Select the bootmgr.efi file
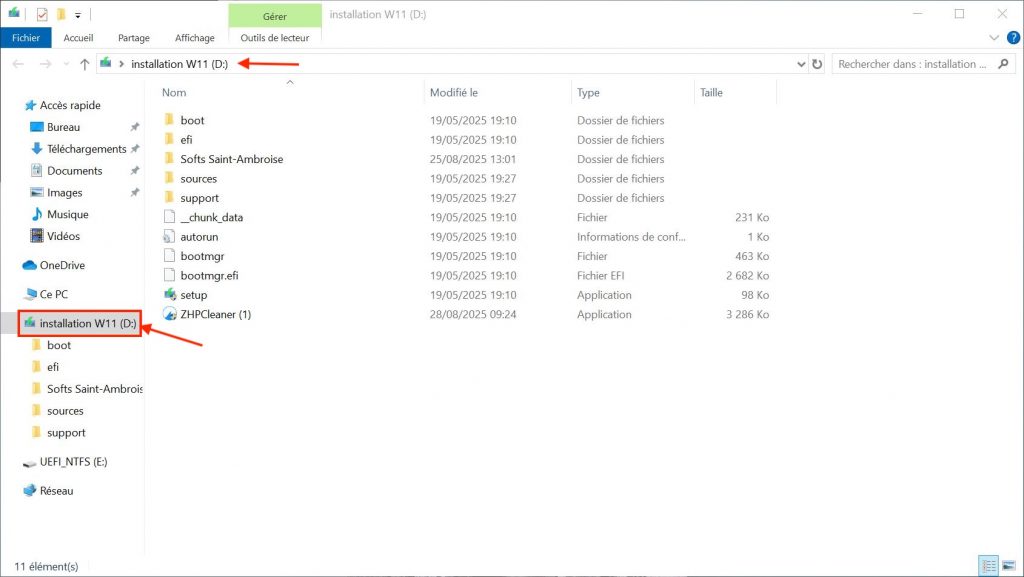Image resolution: width=1024 pixels, height=577 pixels. coord(209,275)
